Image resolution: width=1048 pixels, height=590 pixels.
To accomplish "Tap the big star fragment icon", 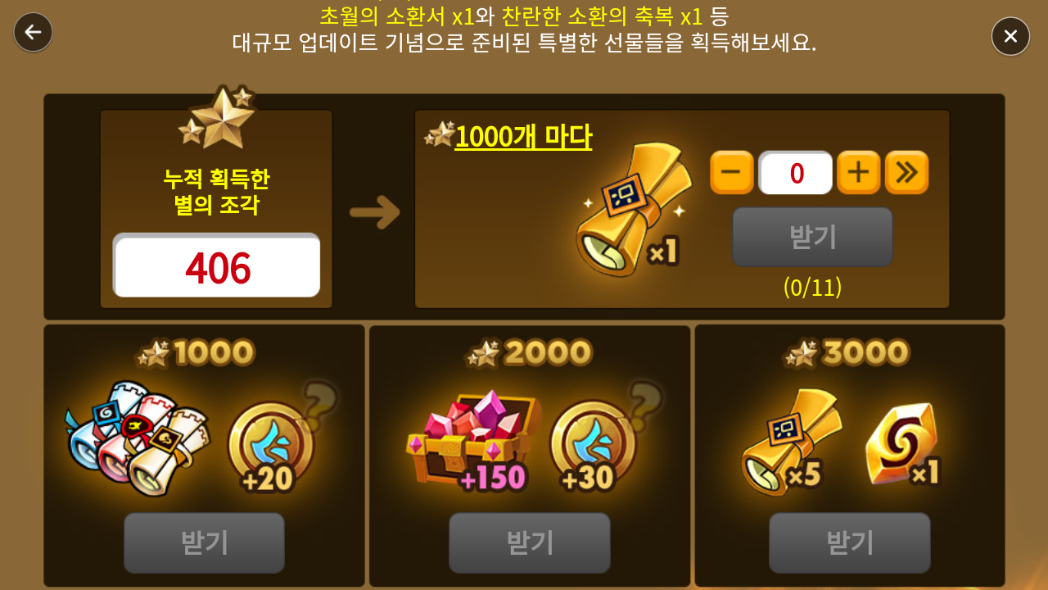I will [x=217, y=118].
